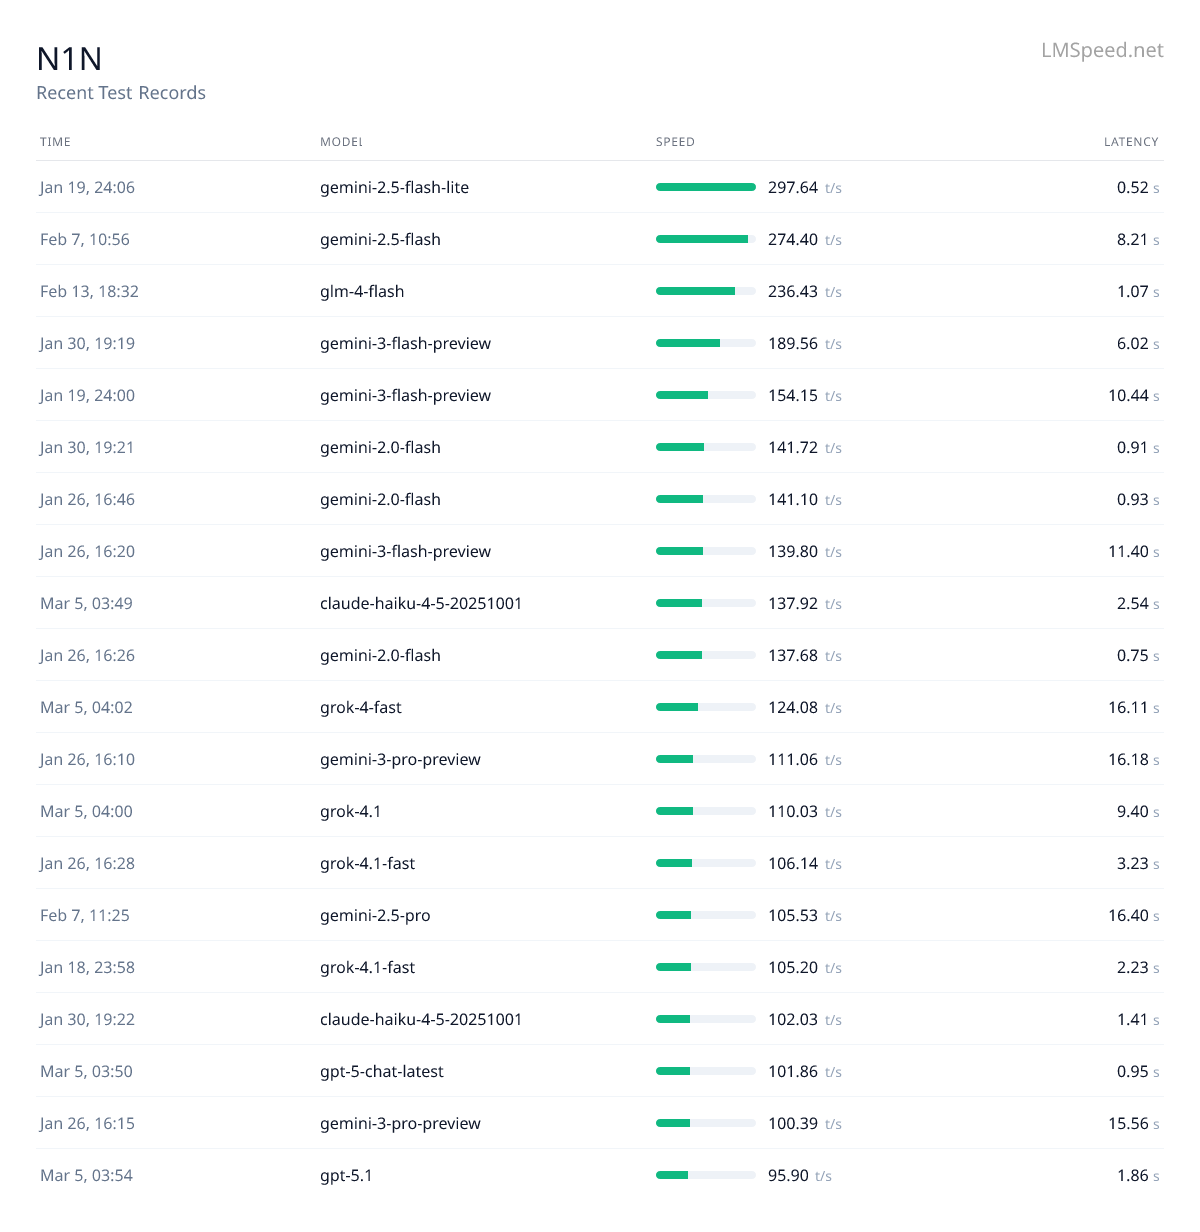Select the gemini-2.5-pro model name

pyautogui.click(x=375, y=915)
